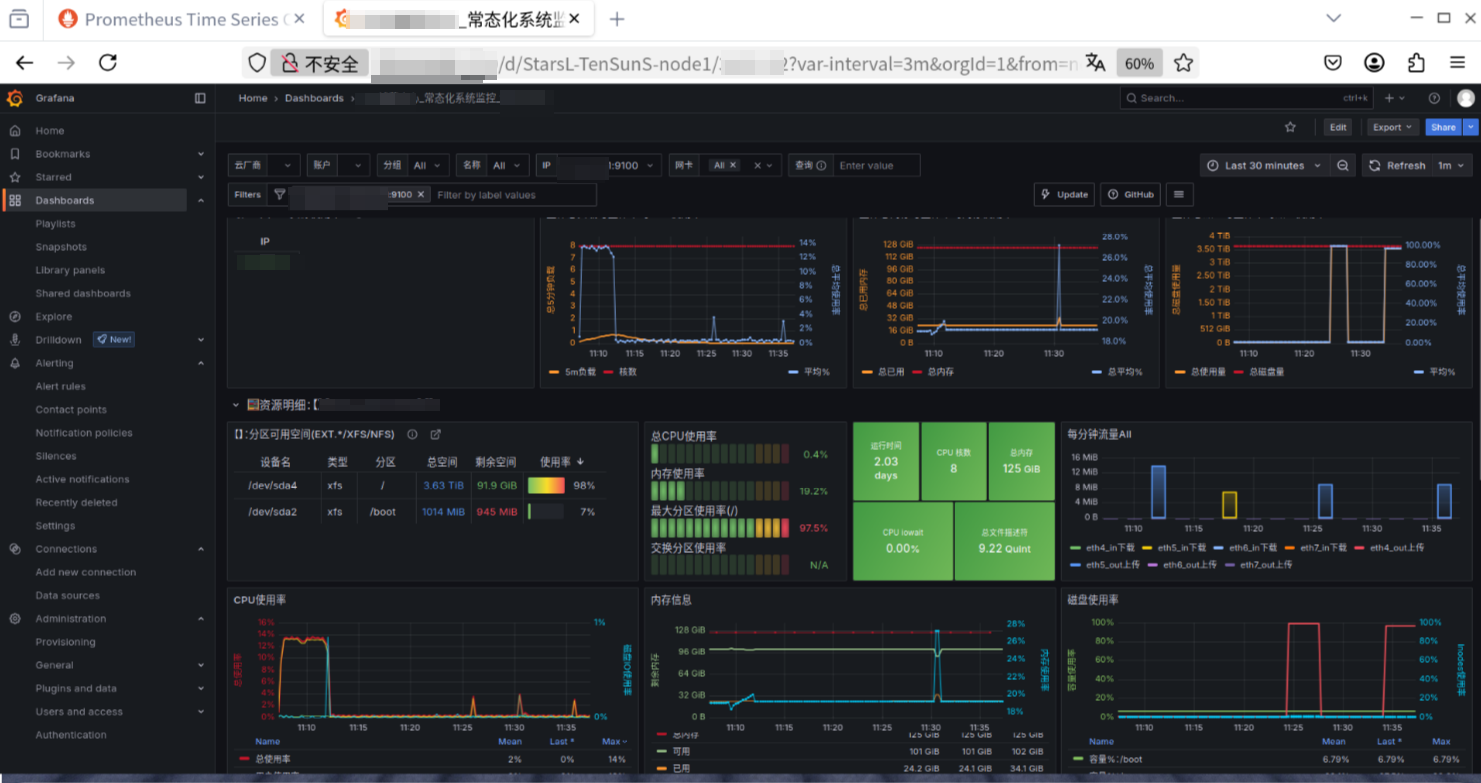Switch to the Prometheus Time Series browser tab
Image resolution: width=1481 pixels, height=783 pixels.
[180, 18]
